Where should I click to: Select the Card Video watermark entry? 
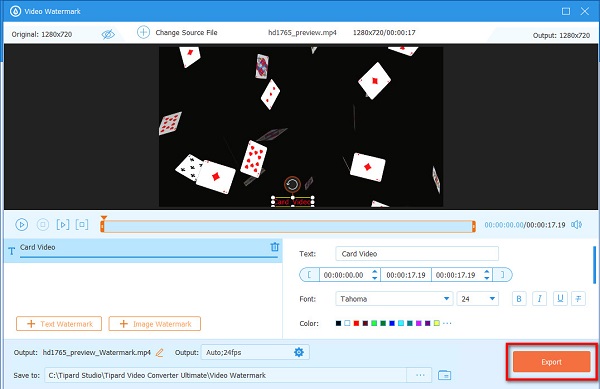point(143,248)
